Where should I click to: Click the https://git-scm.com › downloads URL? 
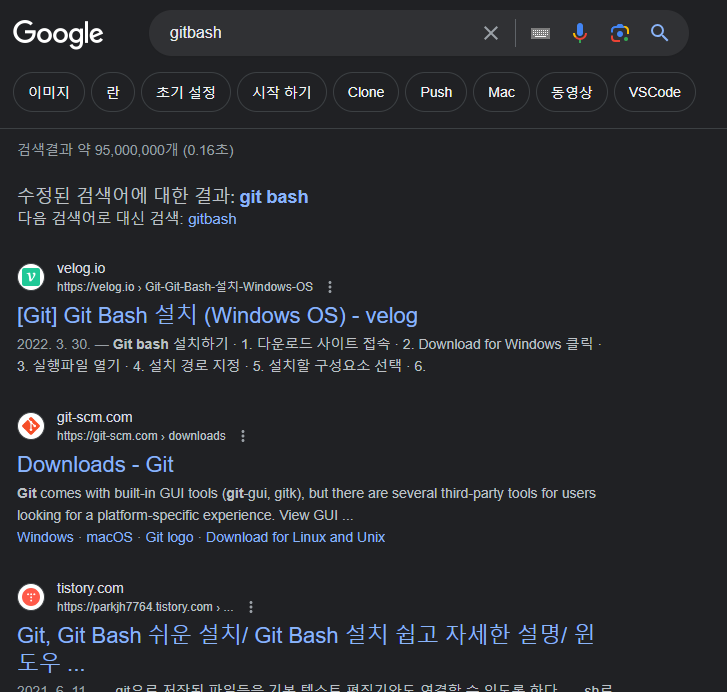coord(141,436)
